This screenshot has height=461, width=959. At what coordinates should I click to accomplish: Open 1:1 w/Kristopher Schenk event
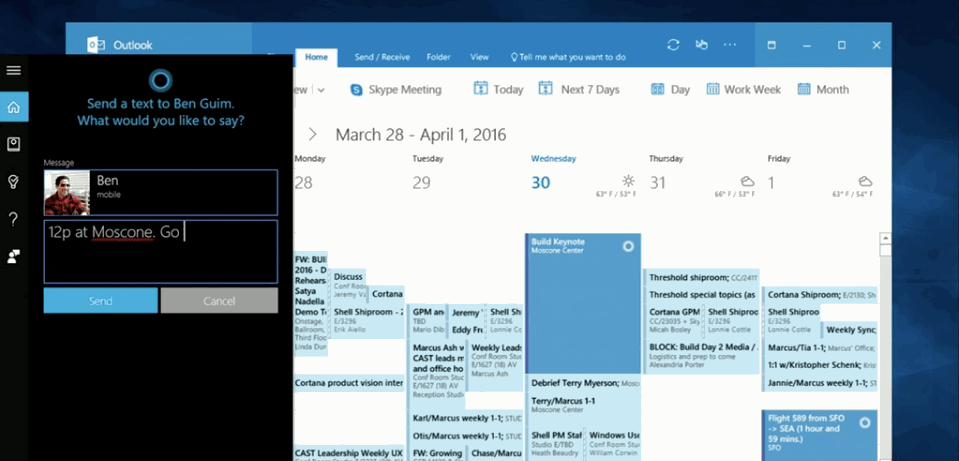pyautogui.click(x=820, y=365)
